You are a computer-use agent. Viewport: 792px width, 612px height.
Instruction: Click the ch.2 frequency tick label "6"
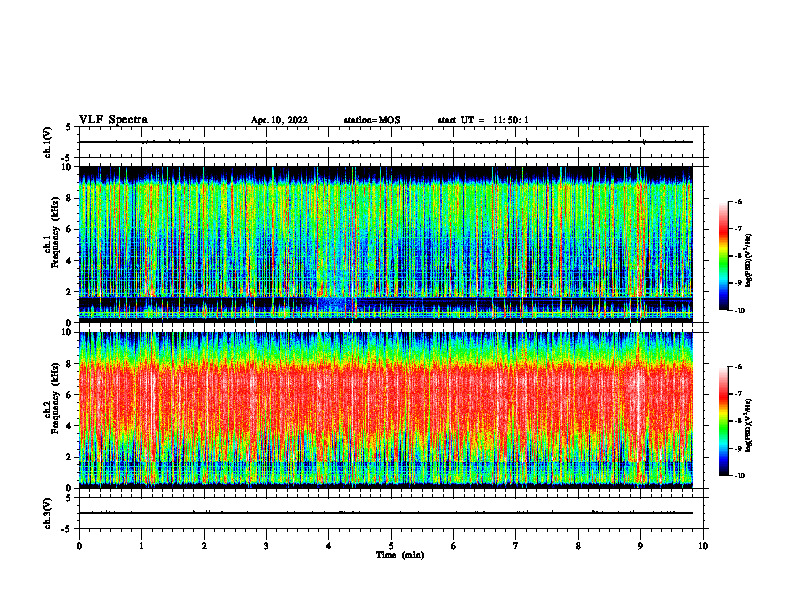click(70, 395)
